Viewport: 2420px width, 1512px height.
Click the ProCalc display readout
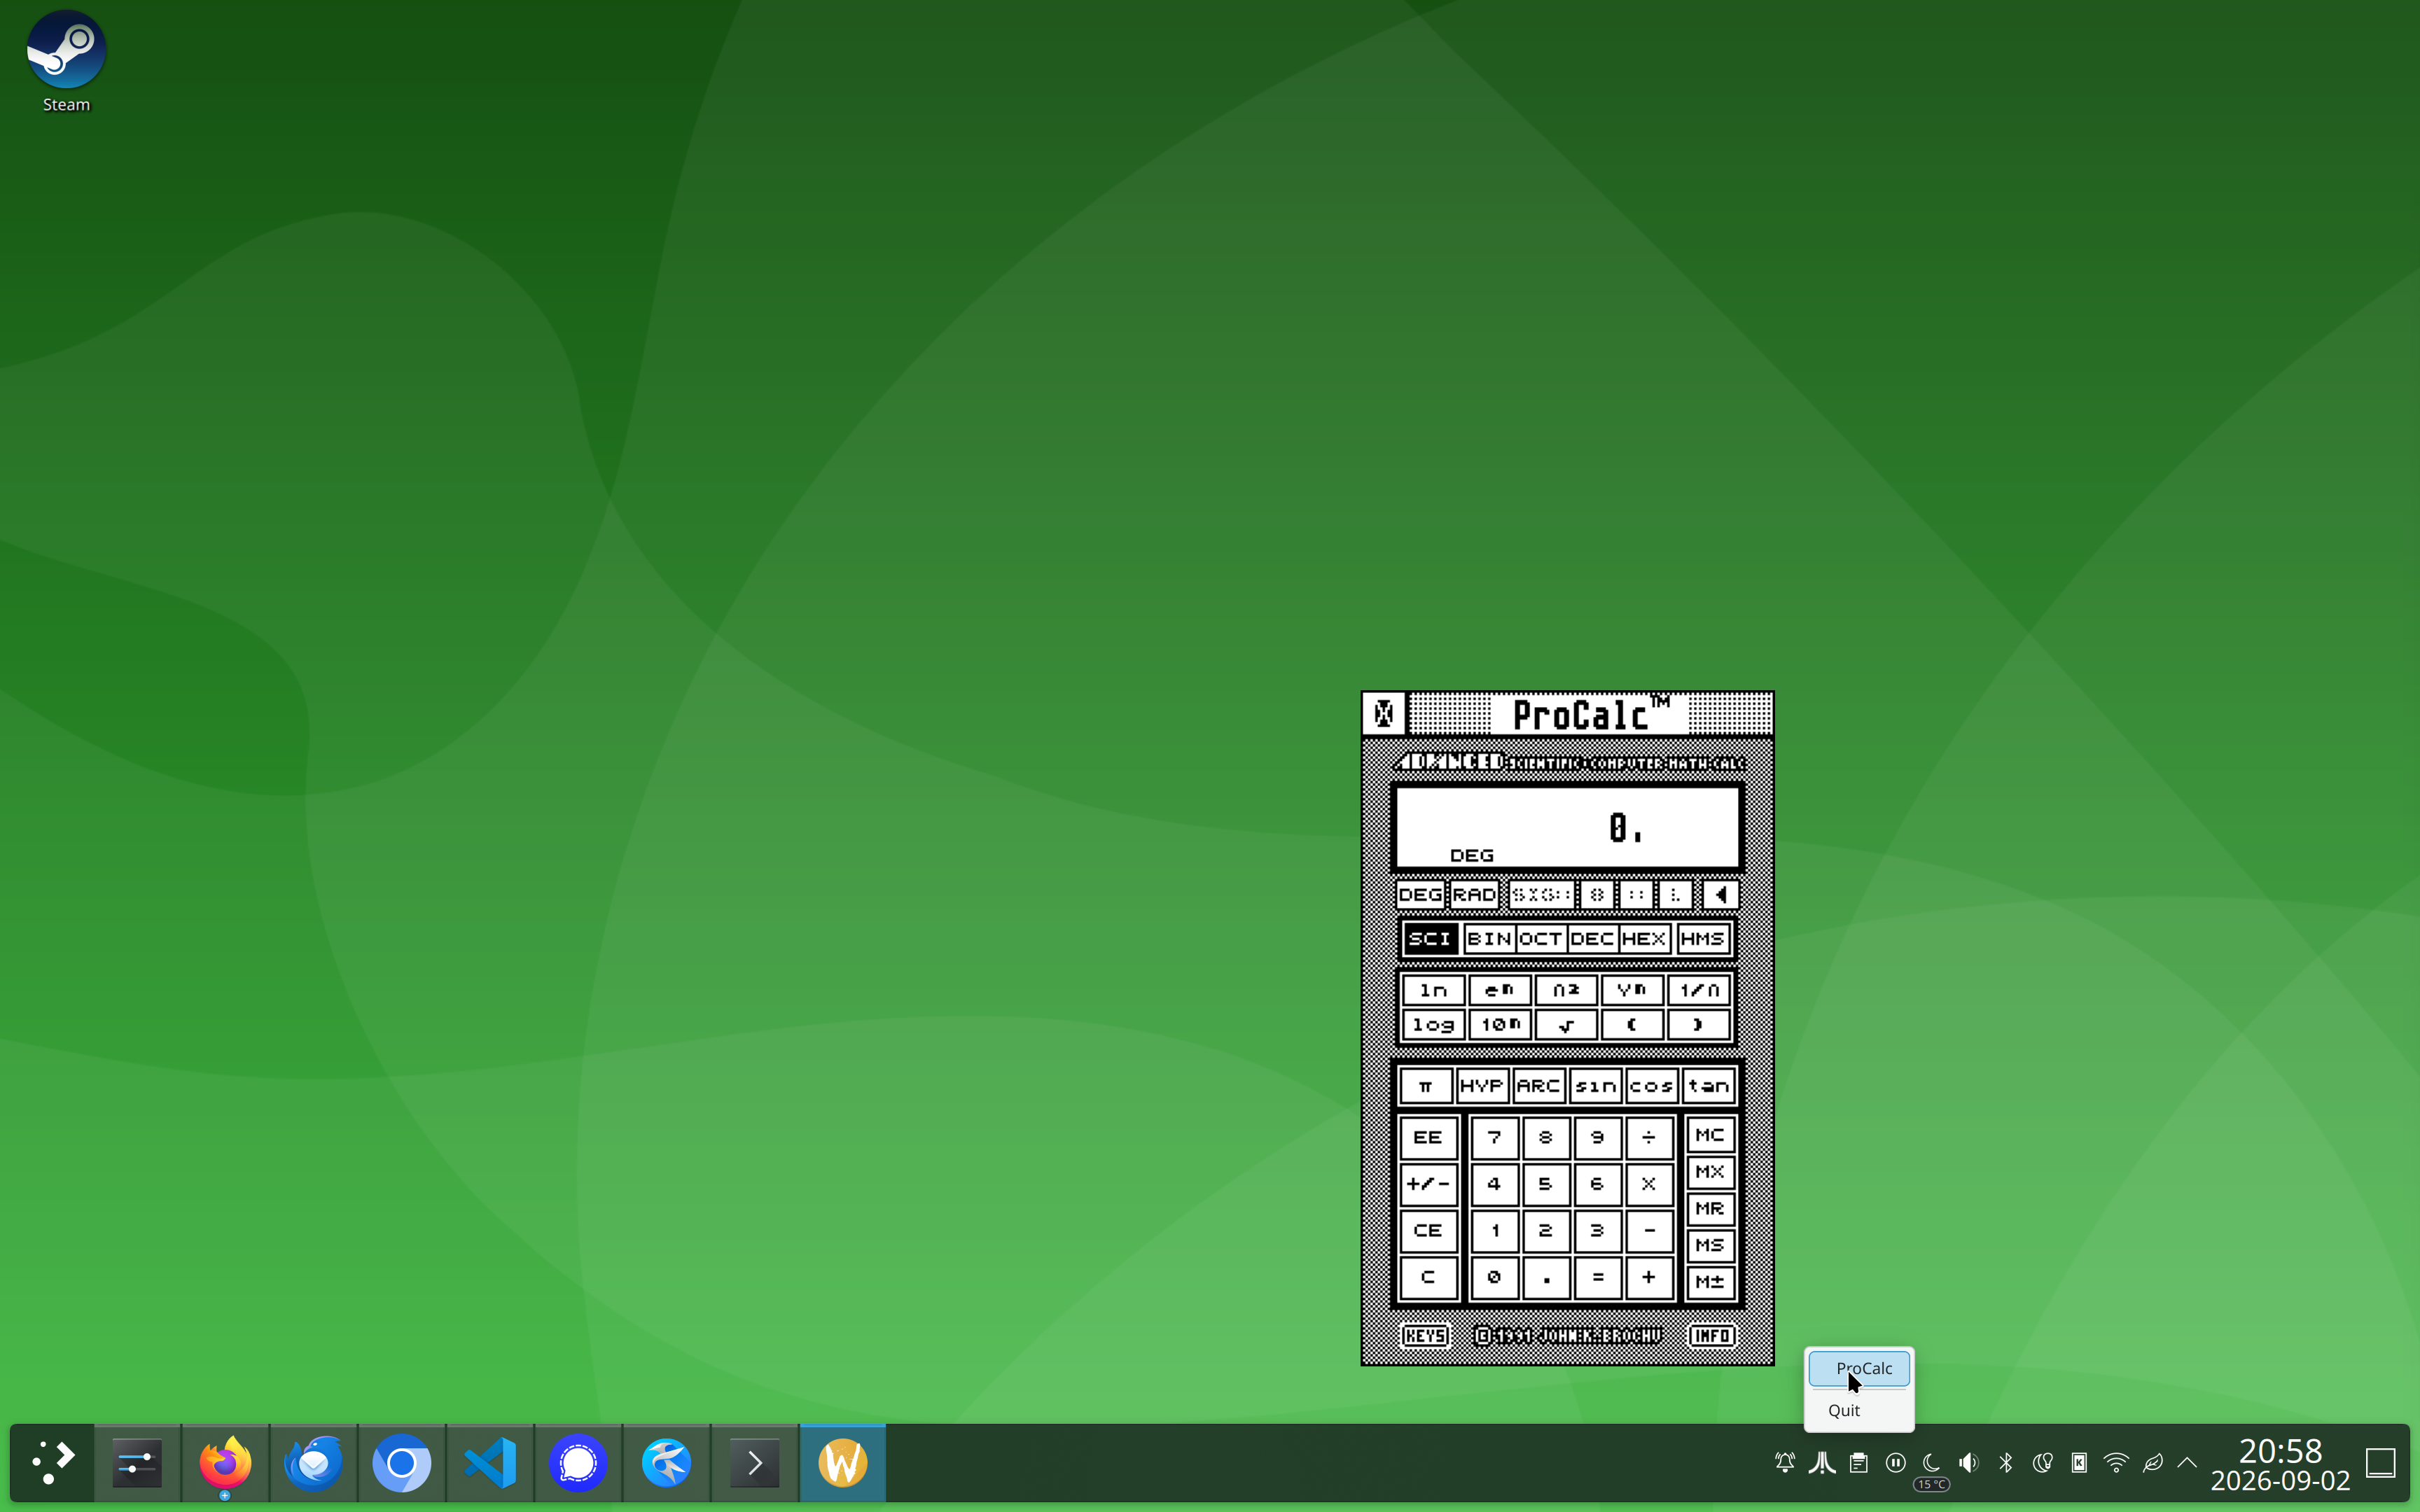(1567, 827)
